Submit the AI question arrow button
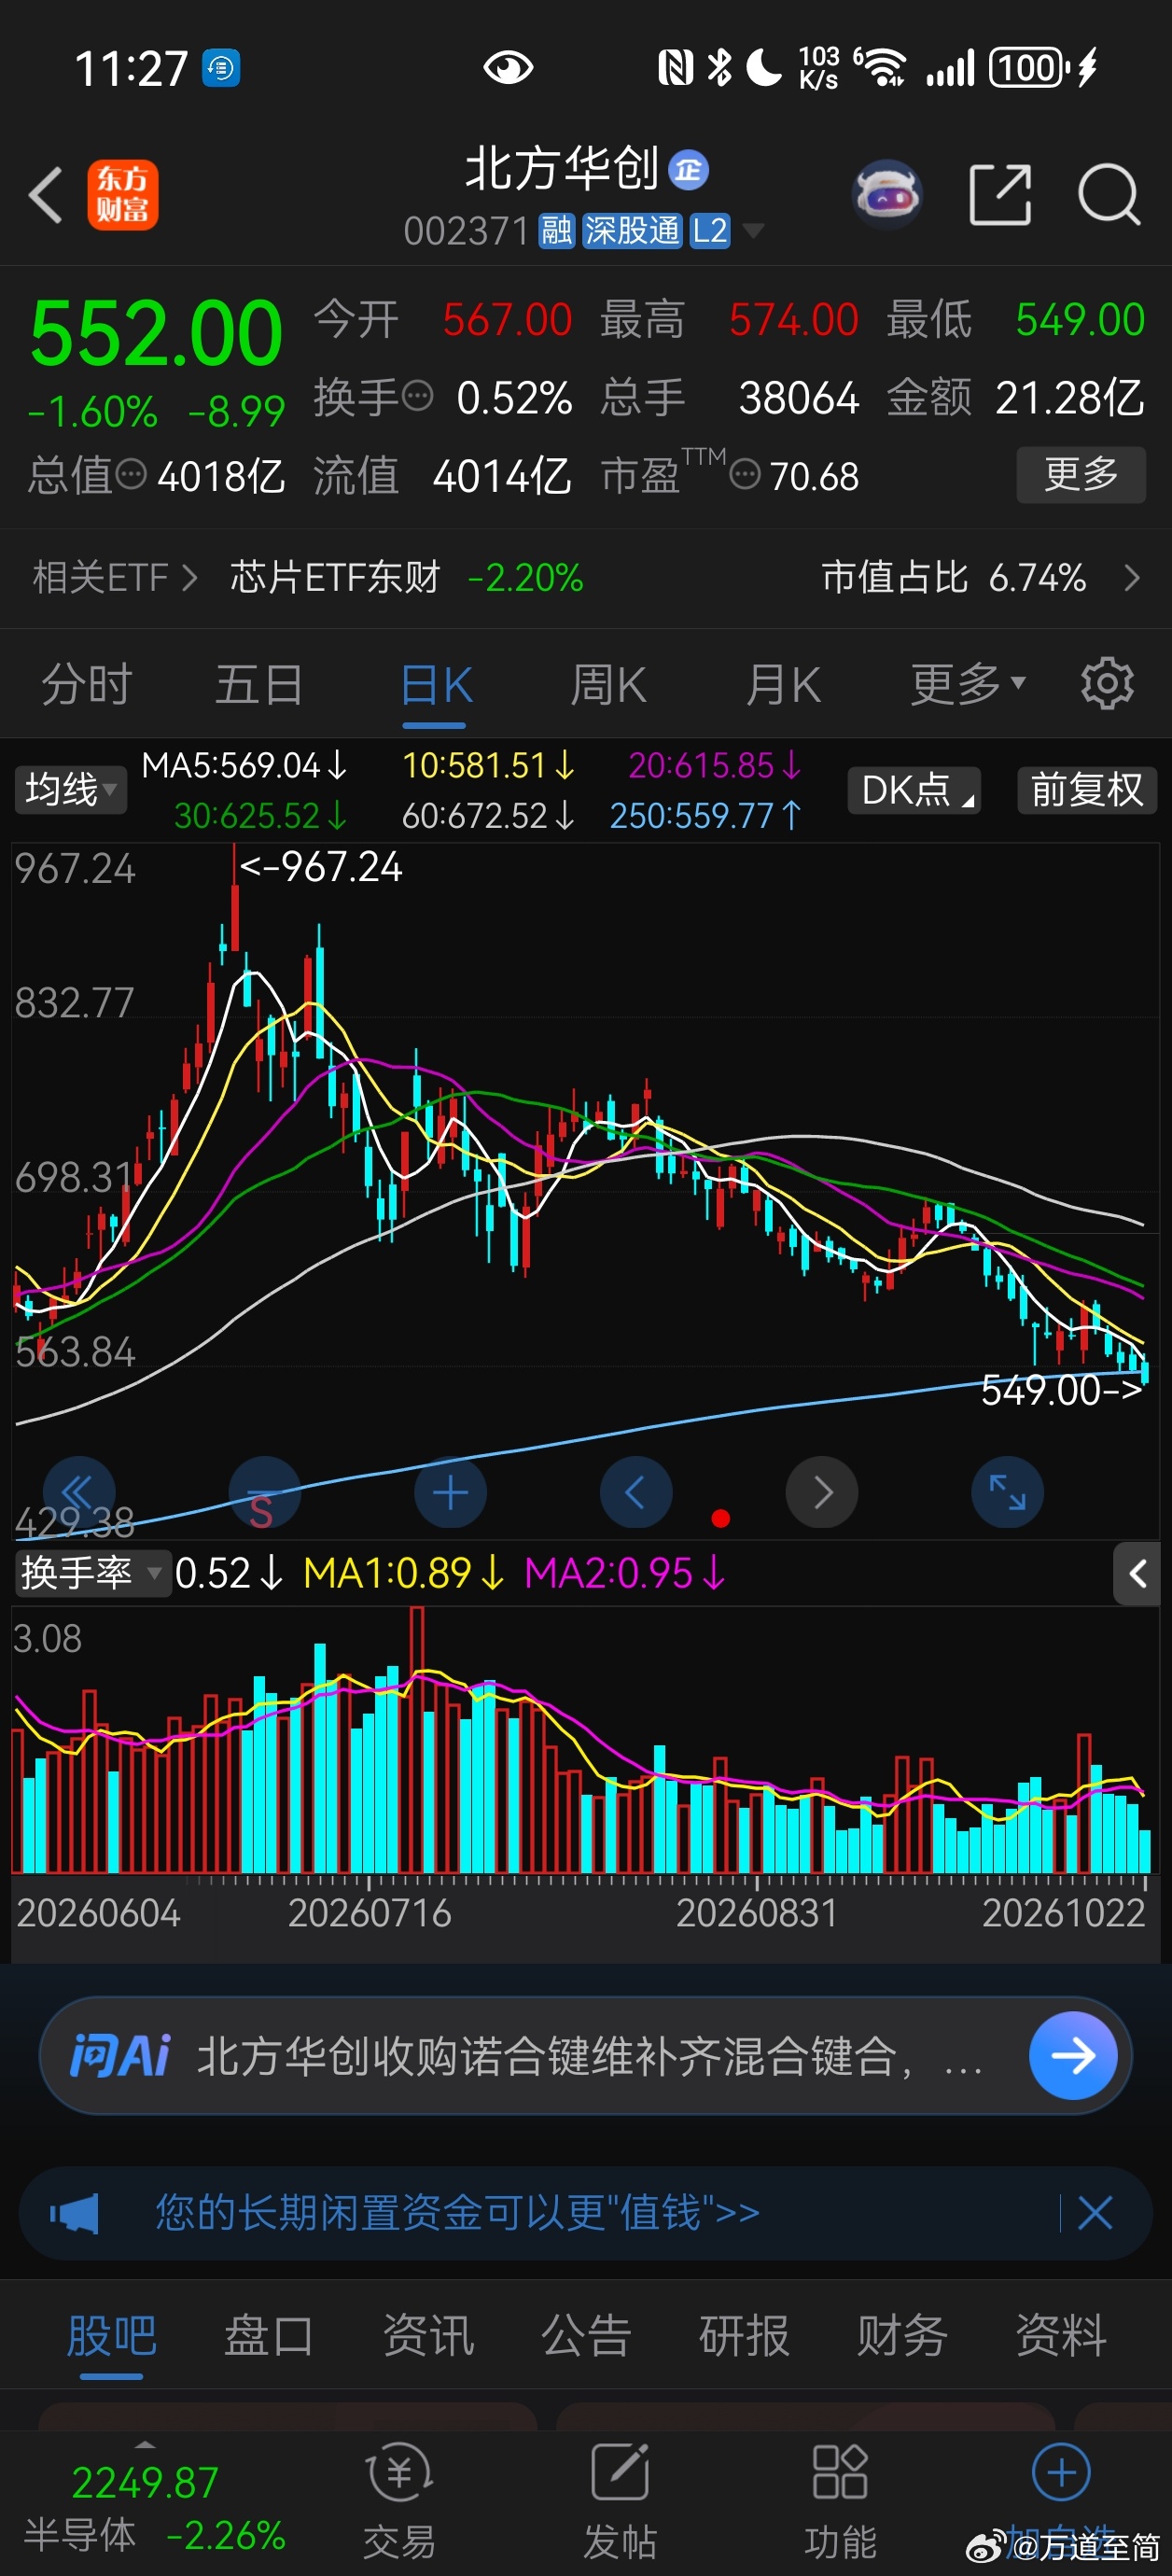Image resolution: width=1172 pixels, height=2576 pixels. [1073, 2056]
